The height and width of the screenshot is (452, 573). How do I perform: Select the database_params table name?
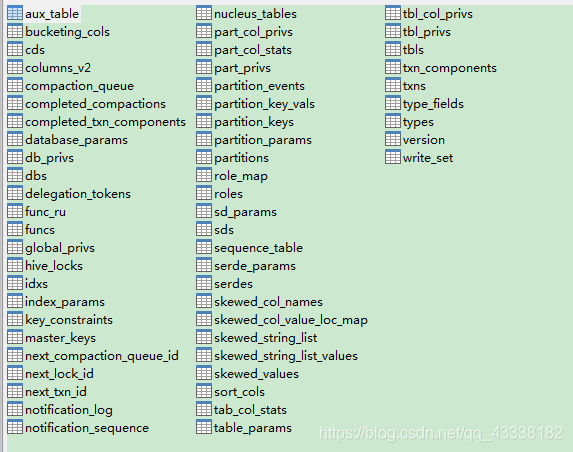pos(76,140)
